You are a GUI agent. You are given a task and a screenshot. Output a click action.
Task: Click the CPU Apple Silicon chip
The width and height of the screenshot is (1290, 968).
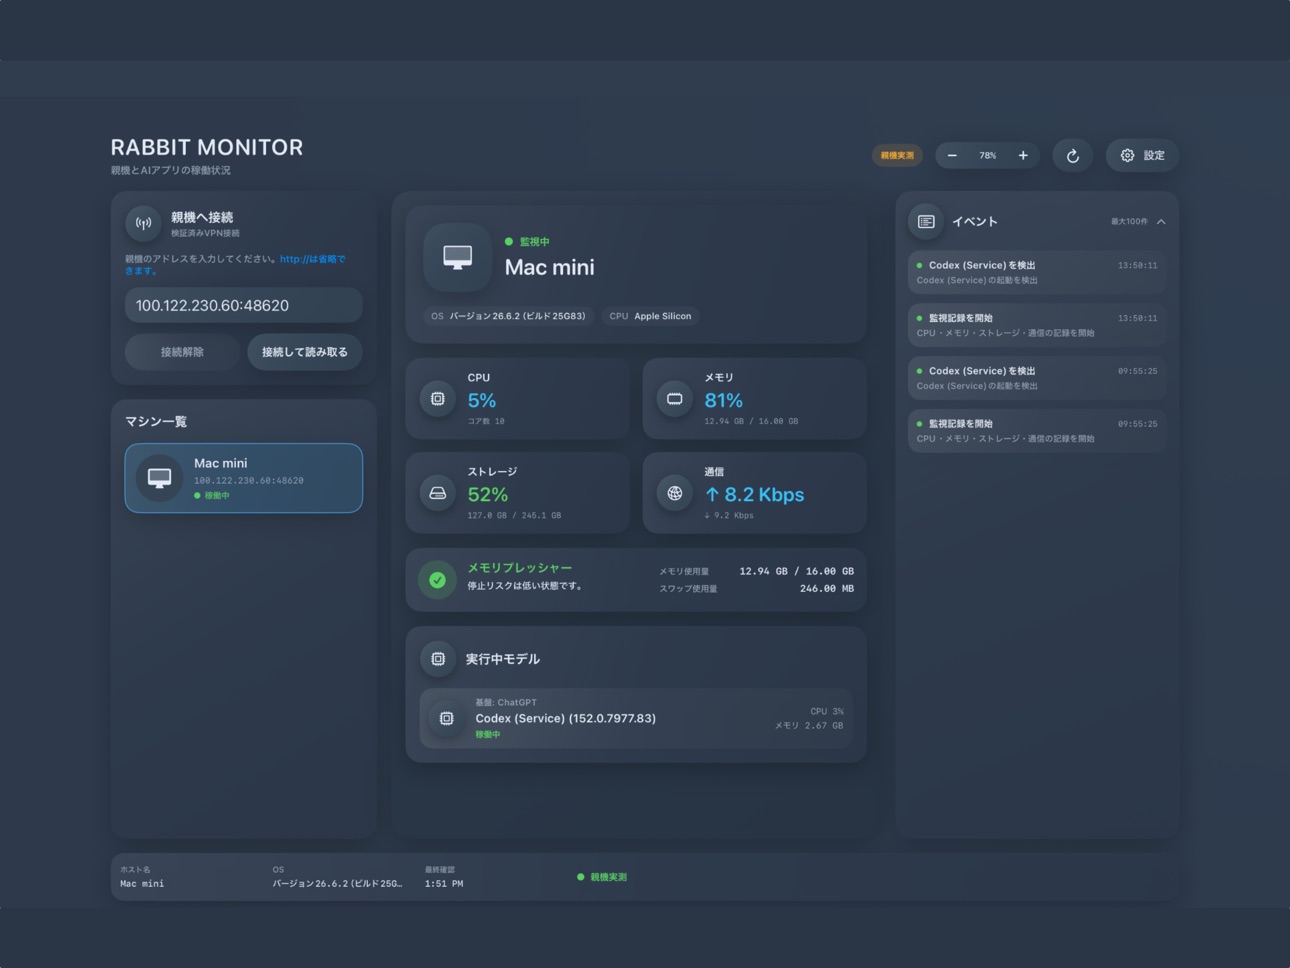coord(650,316)
